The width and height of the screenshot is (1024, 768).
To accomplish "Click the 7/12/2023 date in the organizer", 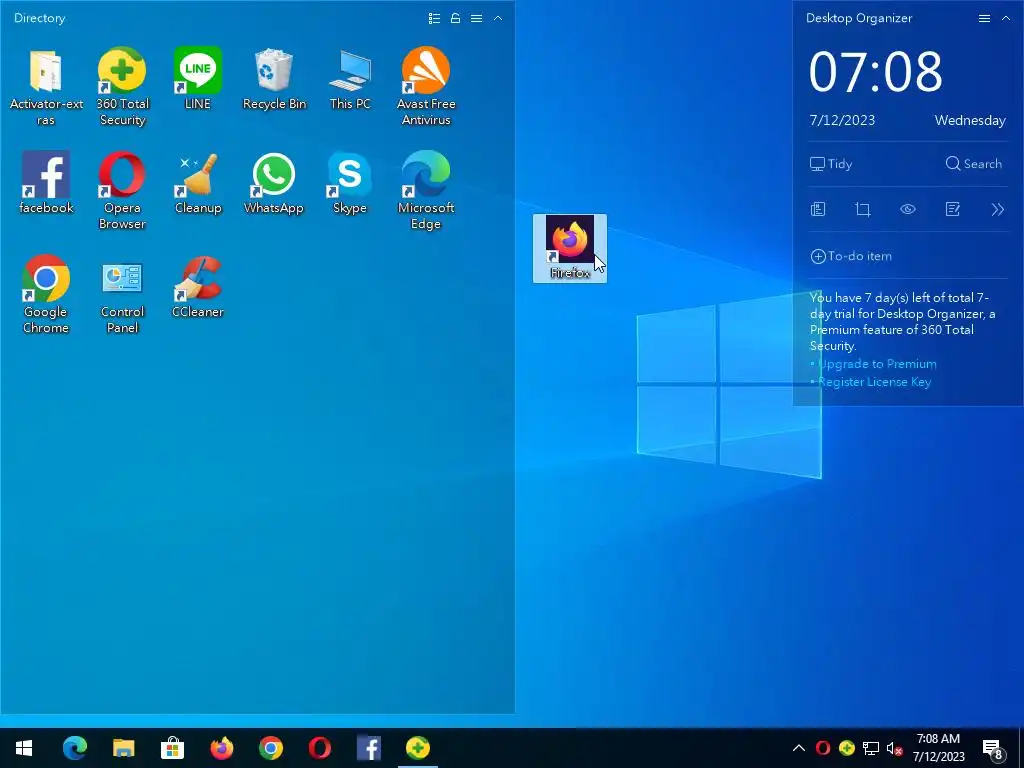I will pyautogui.click(x=842, y=120).
